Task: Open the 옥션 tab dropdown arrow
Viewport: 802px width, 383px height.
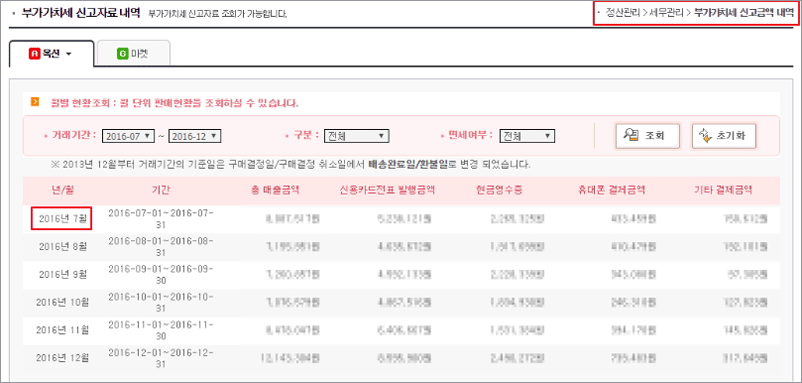Action: pyautogui.click(x=69, y=54)
